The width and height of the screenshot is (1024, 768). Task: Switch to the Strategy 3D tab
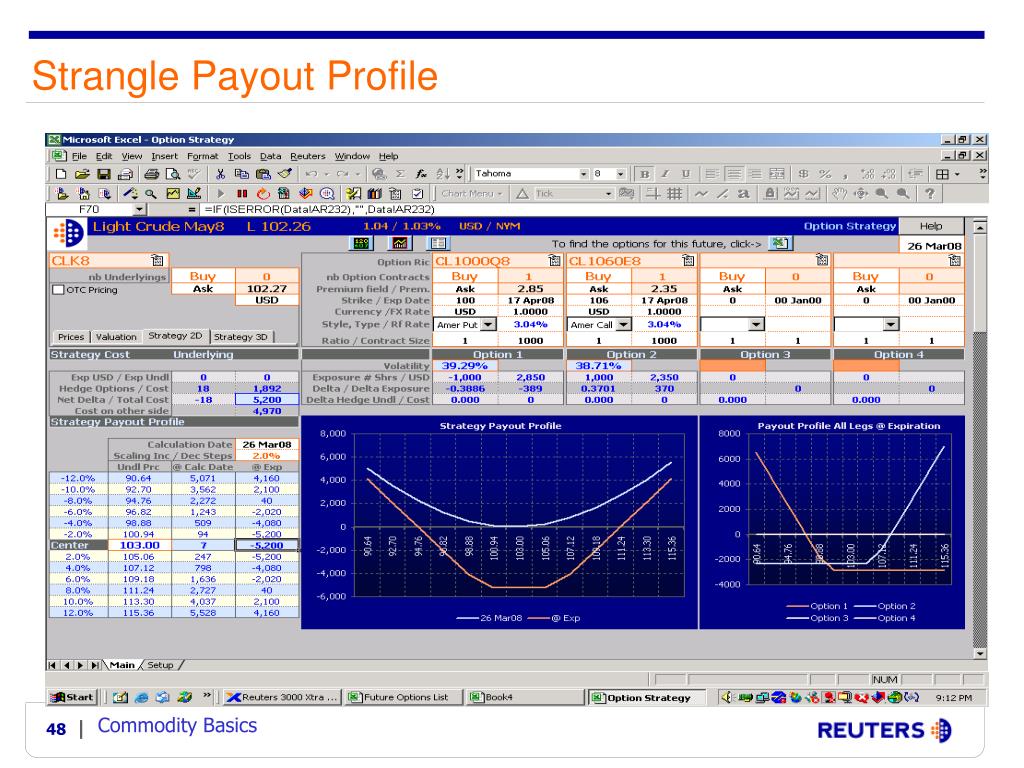[240, 337]
